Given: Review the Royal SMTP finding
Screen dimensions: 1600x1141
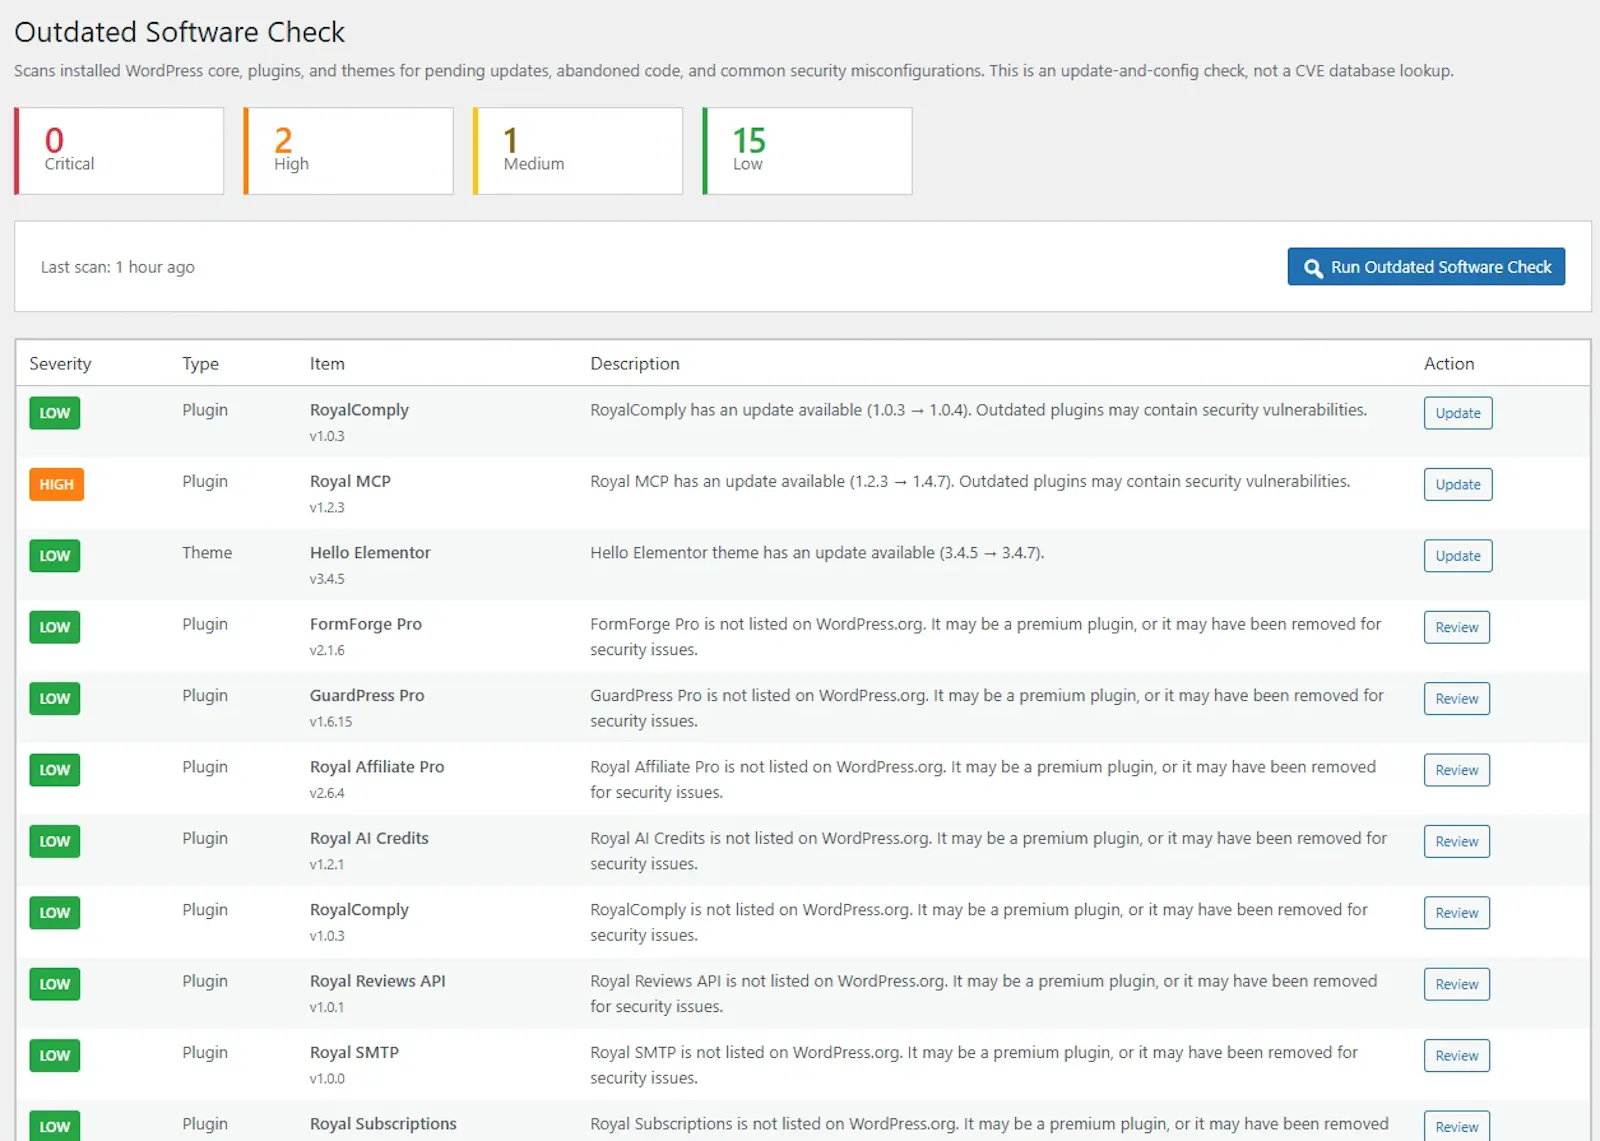Looking at the screenshot, I should (1457, 1056).
